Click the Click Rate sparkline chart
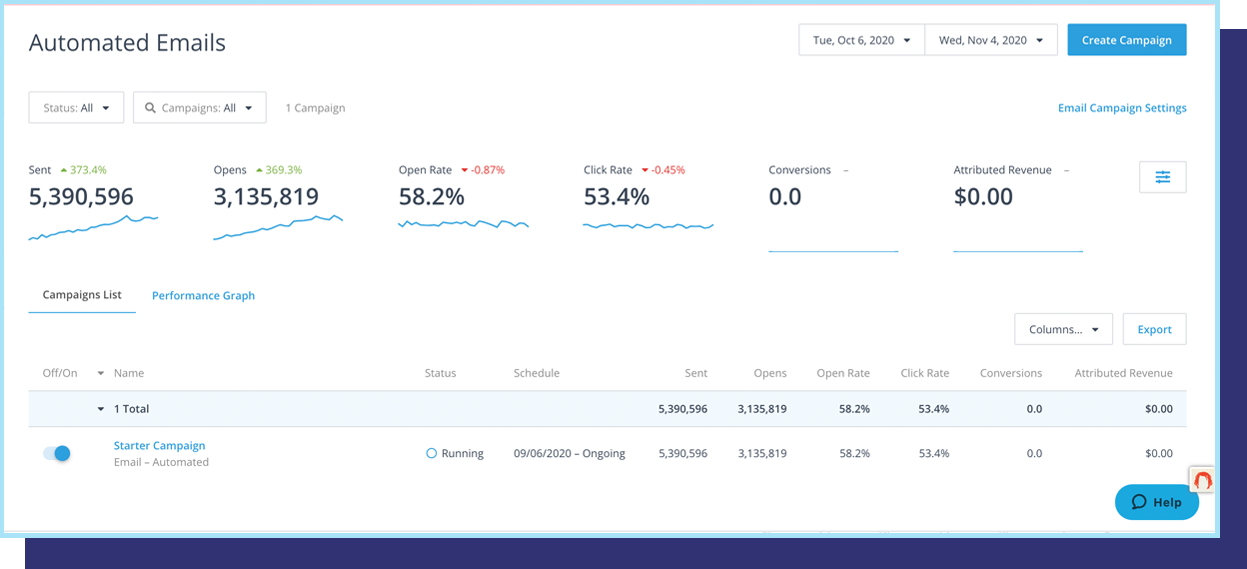The width and height of the screenshot is (1247, 569). (x=648, y=227)
